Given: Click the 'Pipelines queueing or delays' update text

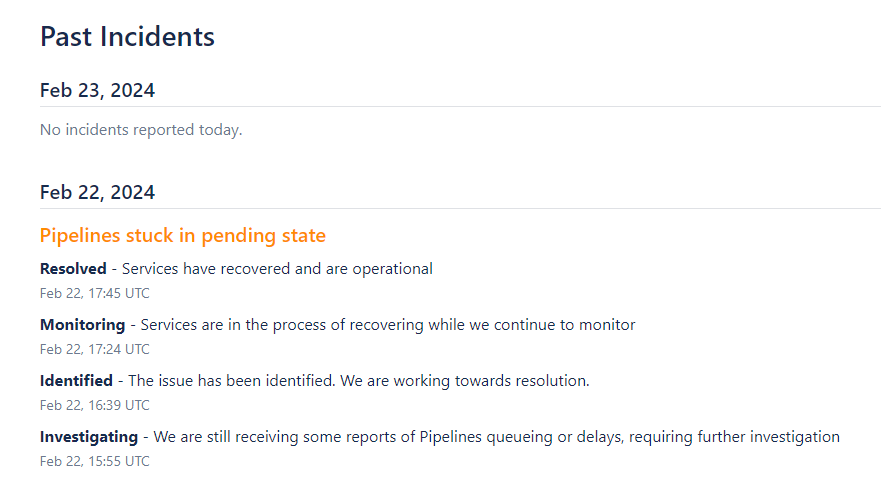Looking at the screenshot, I should 521,437.
